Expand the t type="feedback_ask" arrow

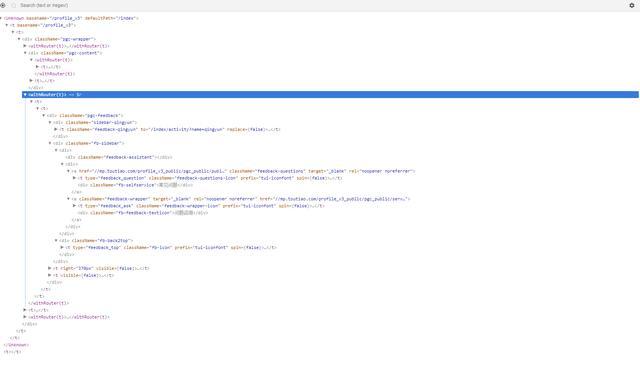74,206
